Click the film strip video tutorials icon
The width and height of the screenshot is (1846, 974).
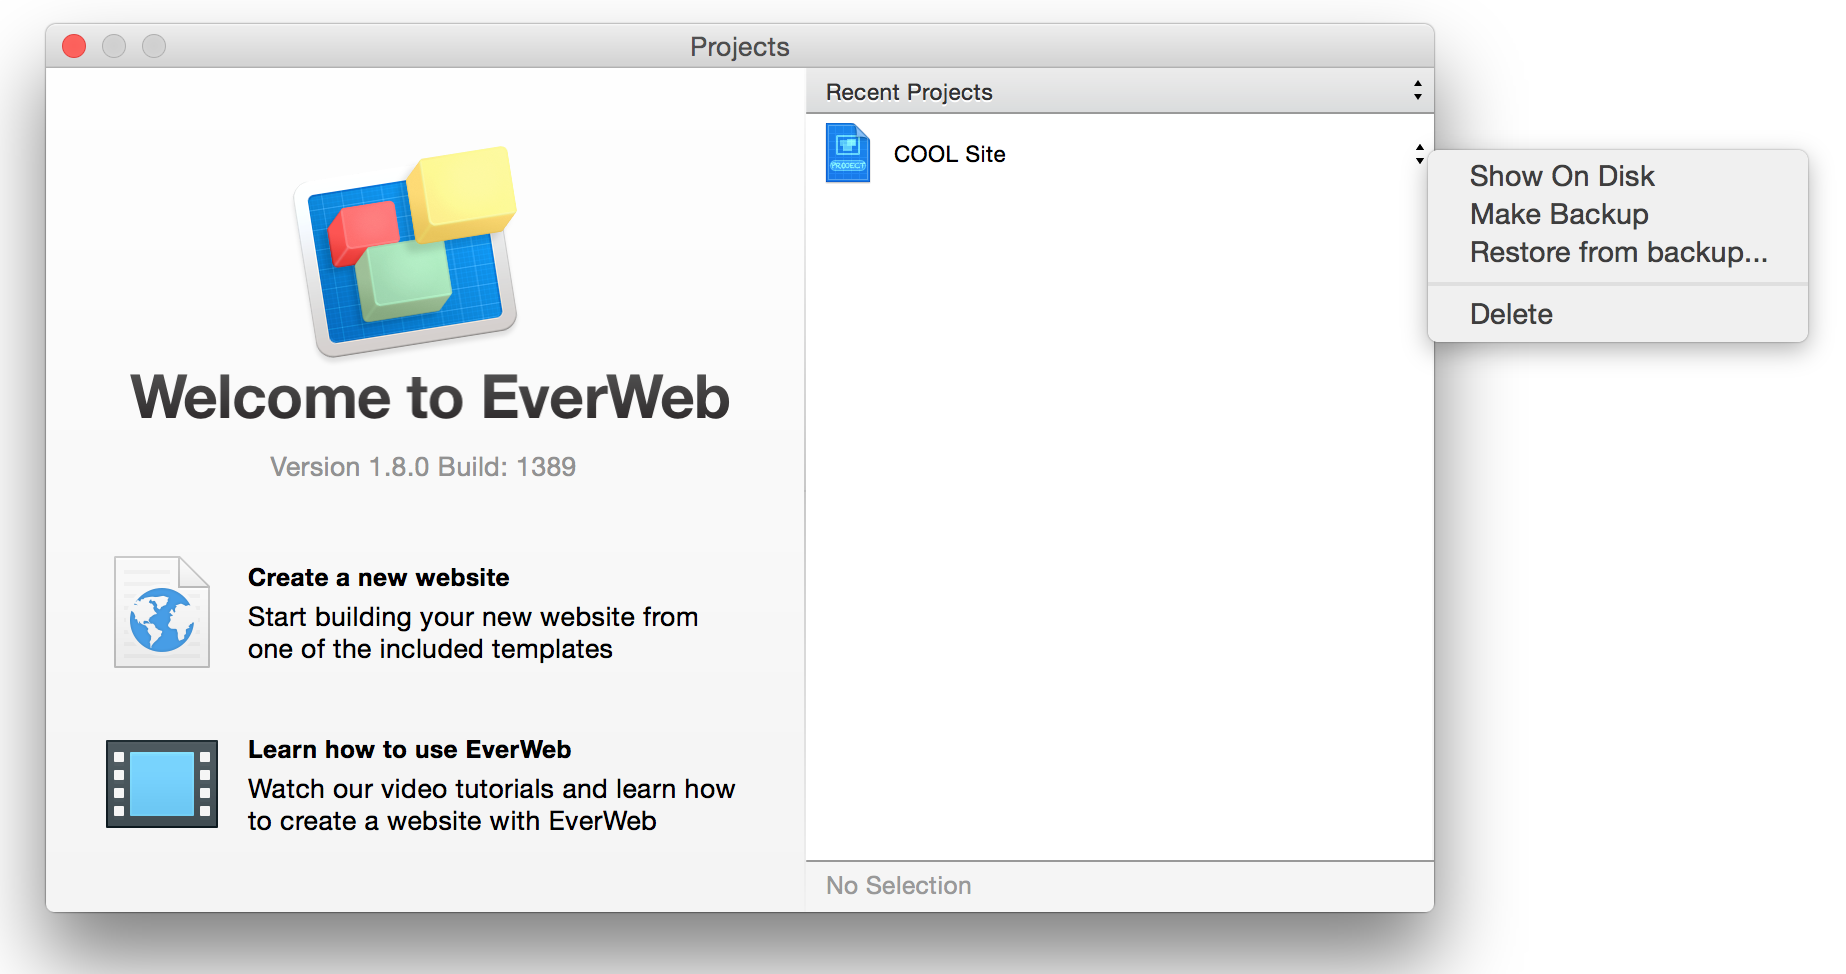162,784
